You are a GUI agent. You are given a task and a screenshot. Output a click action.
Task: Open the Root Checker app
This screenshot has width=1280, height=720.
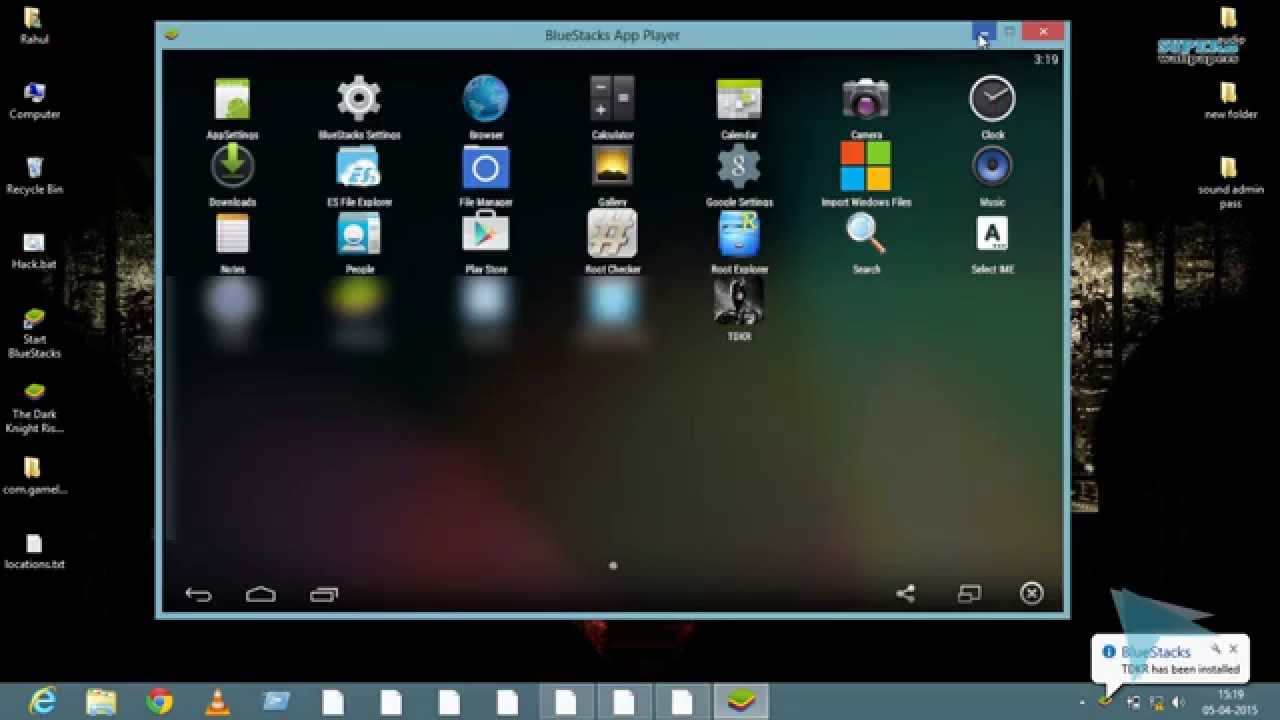(612, 234)
